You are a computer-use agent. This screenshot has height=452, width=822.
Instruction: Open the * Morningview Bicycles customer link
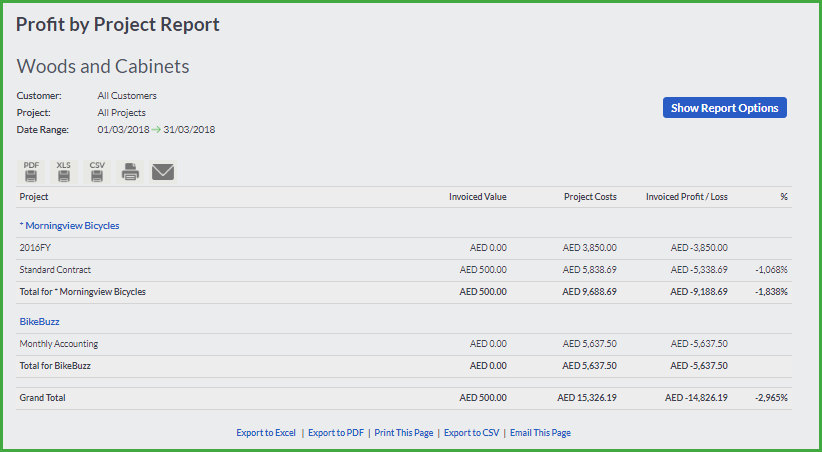pyautogui.click(x=69, y=225)
